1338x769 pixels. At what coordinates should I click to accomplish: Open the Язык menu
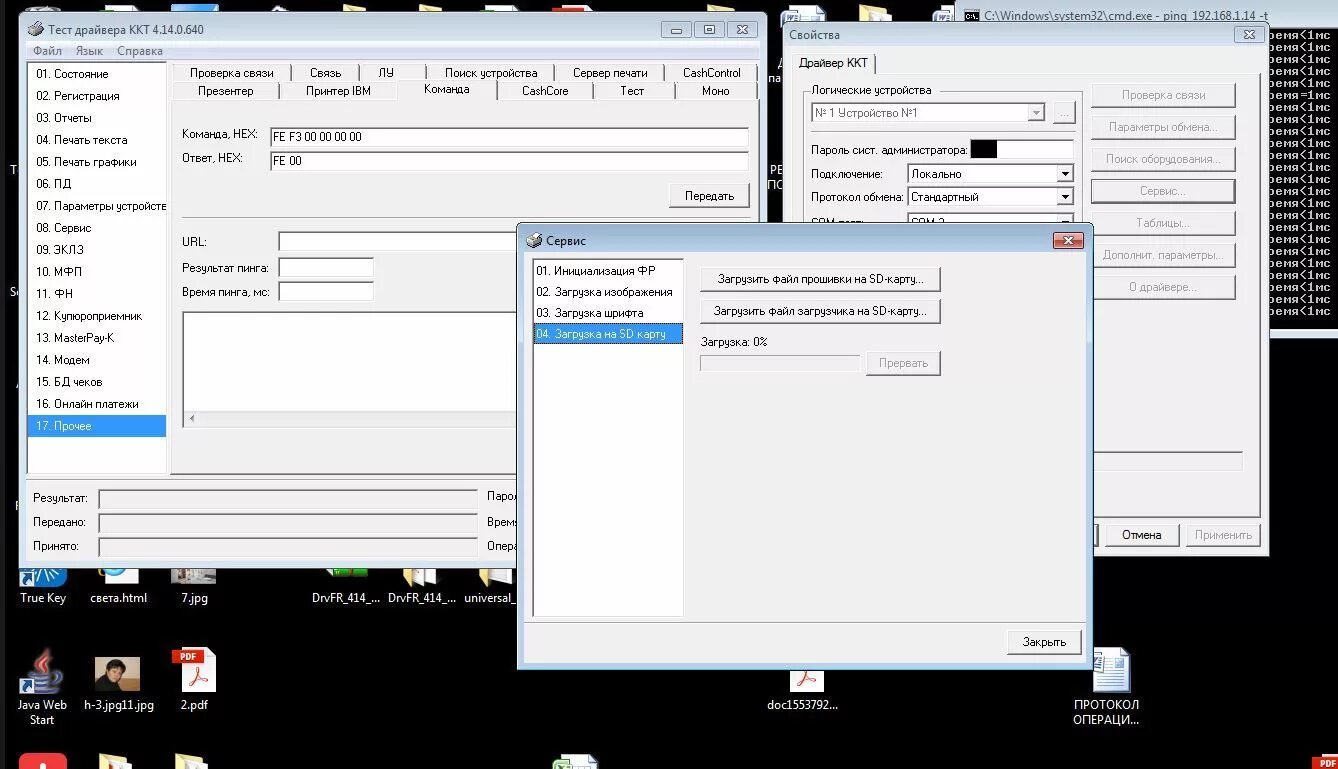click(89, 51)
